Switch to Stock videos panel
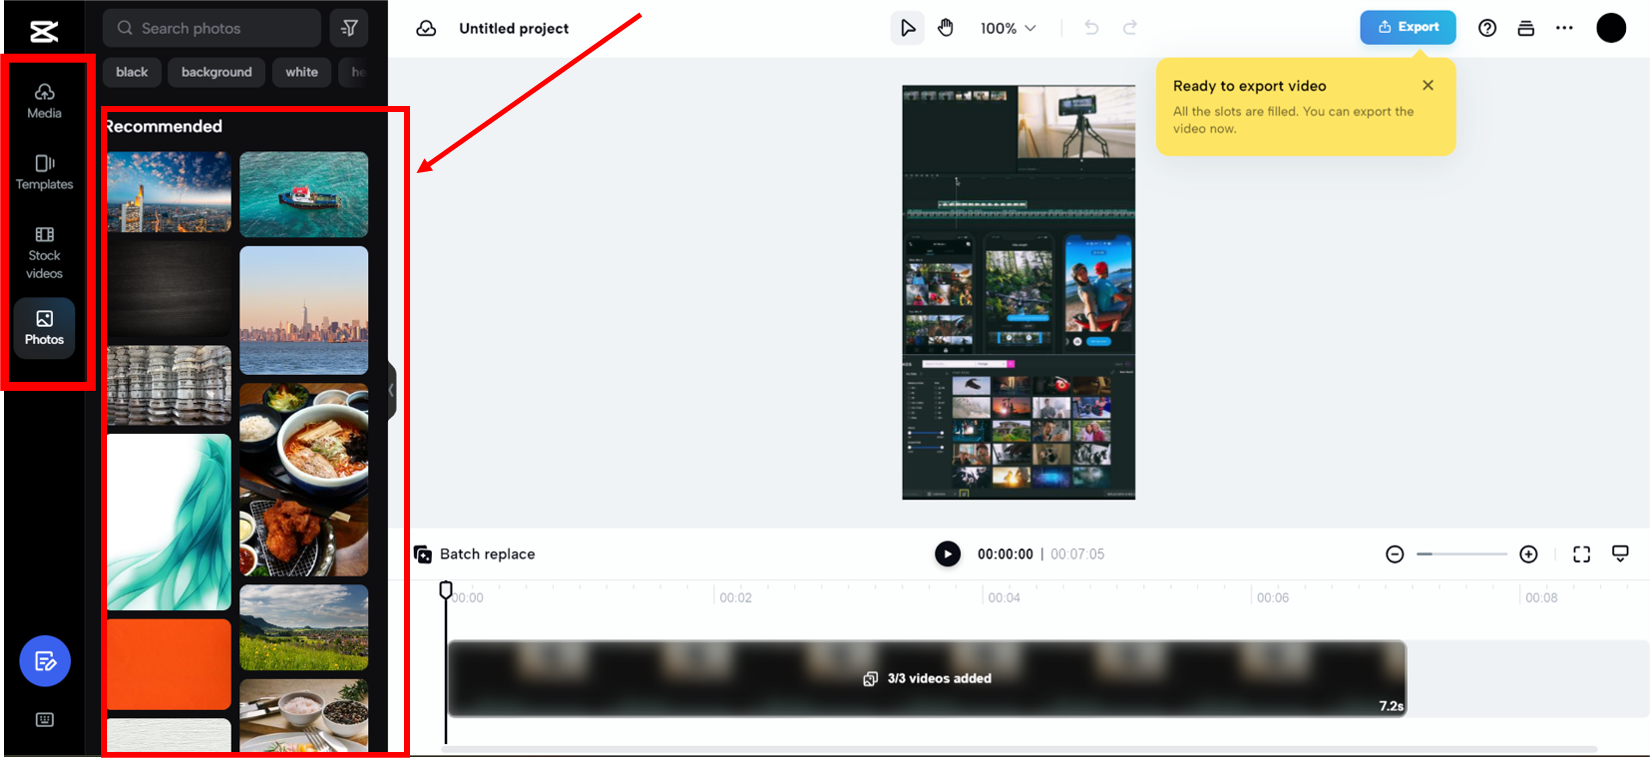This screenshot has height=758, width=1650. pyautogui.click(x=44, y=253)
